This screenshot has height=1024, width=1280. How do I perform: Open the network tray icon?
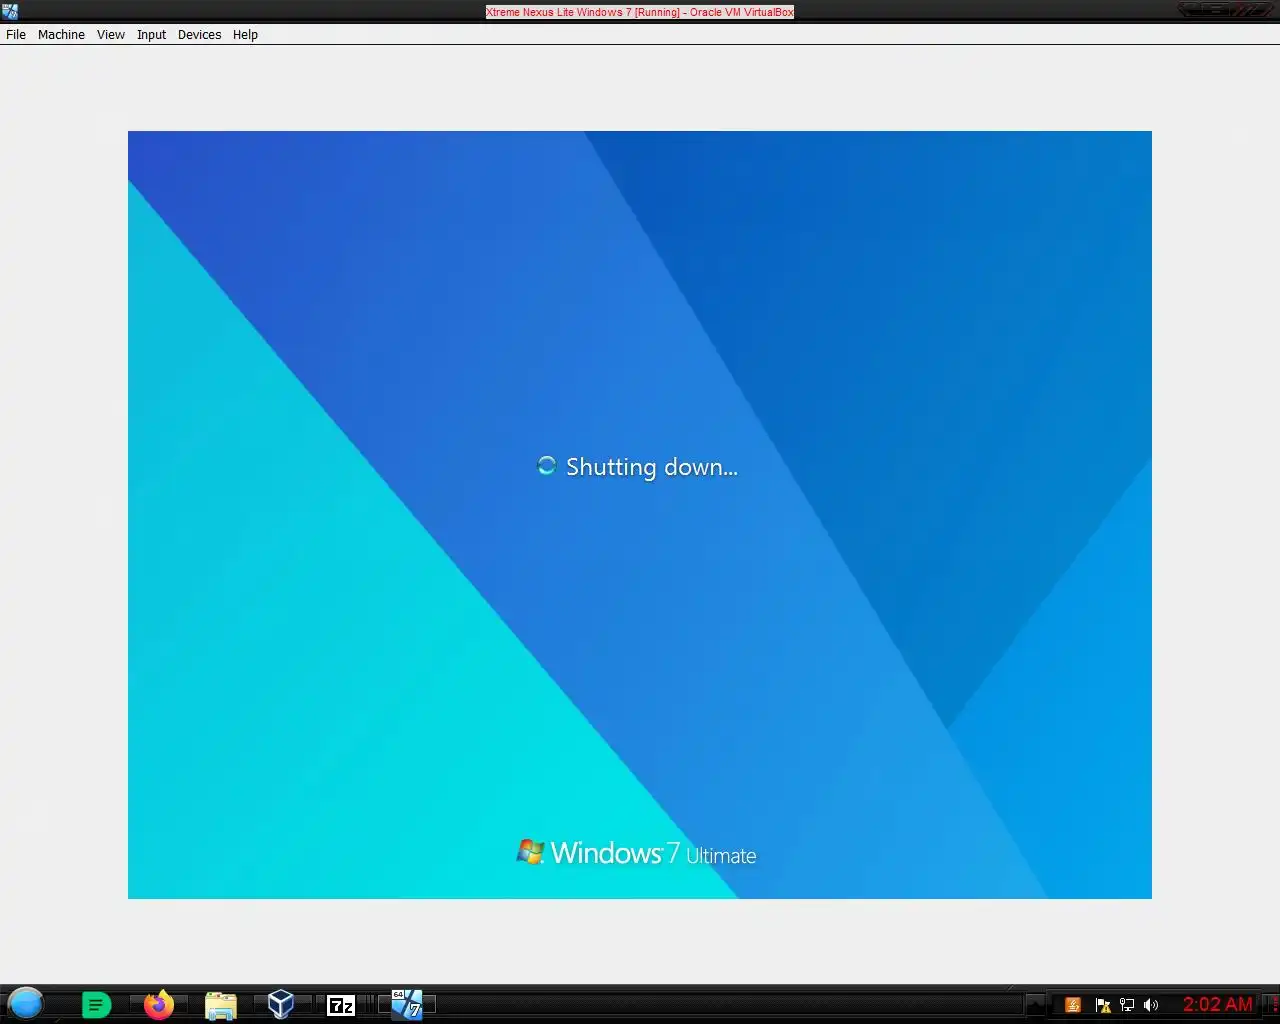(1126, 1005)
